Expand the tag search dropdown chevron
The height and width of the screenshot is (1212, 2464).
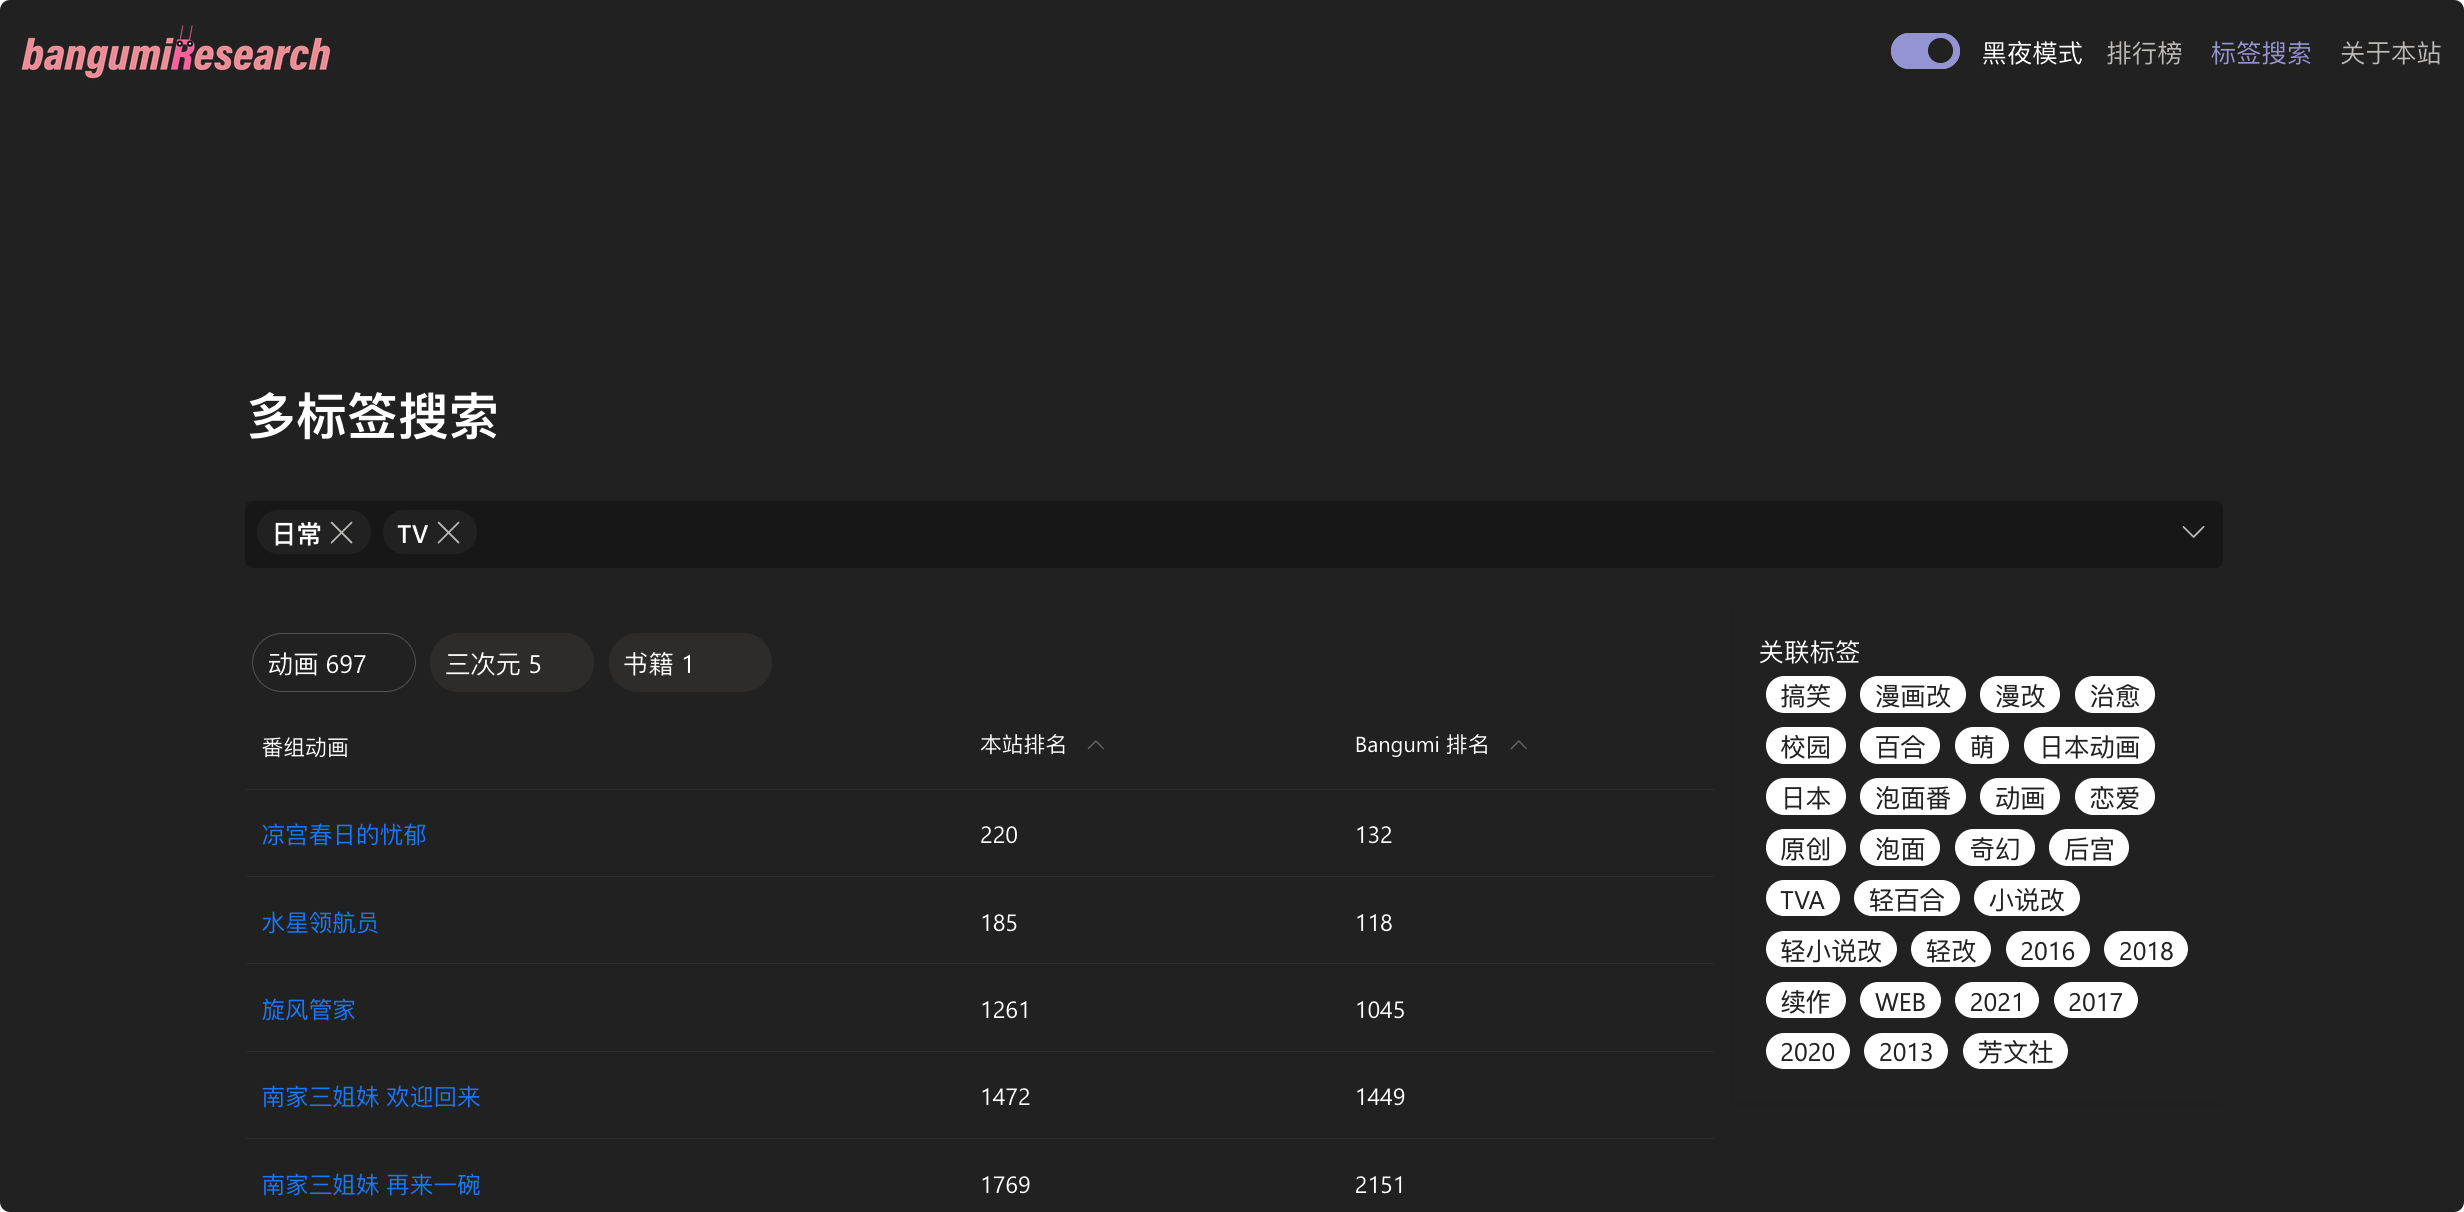coord(2192,533)
